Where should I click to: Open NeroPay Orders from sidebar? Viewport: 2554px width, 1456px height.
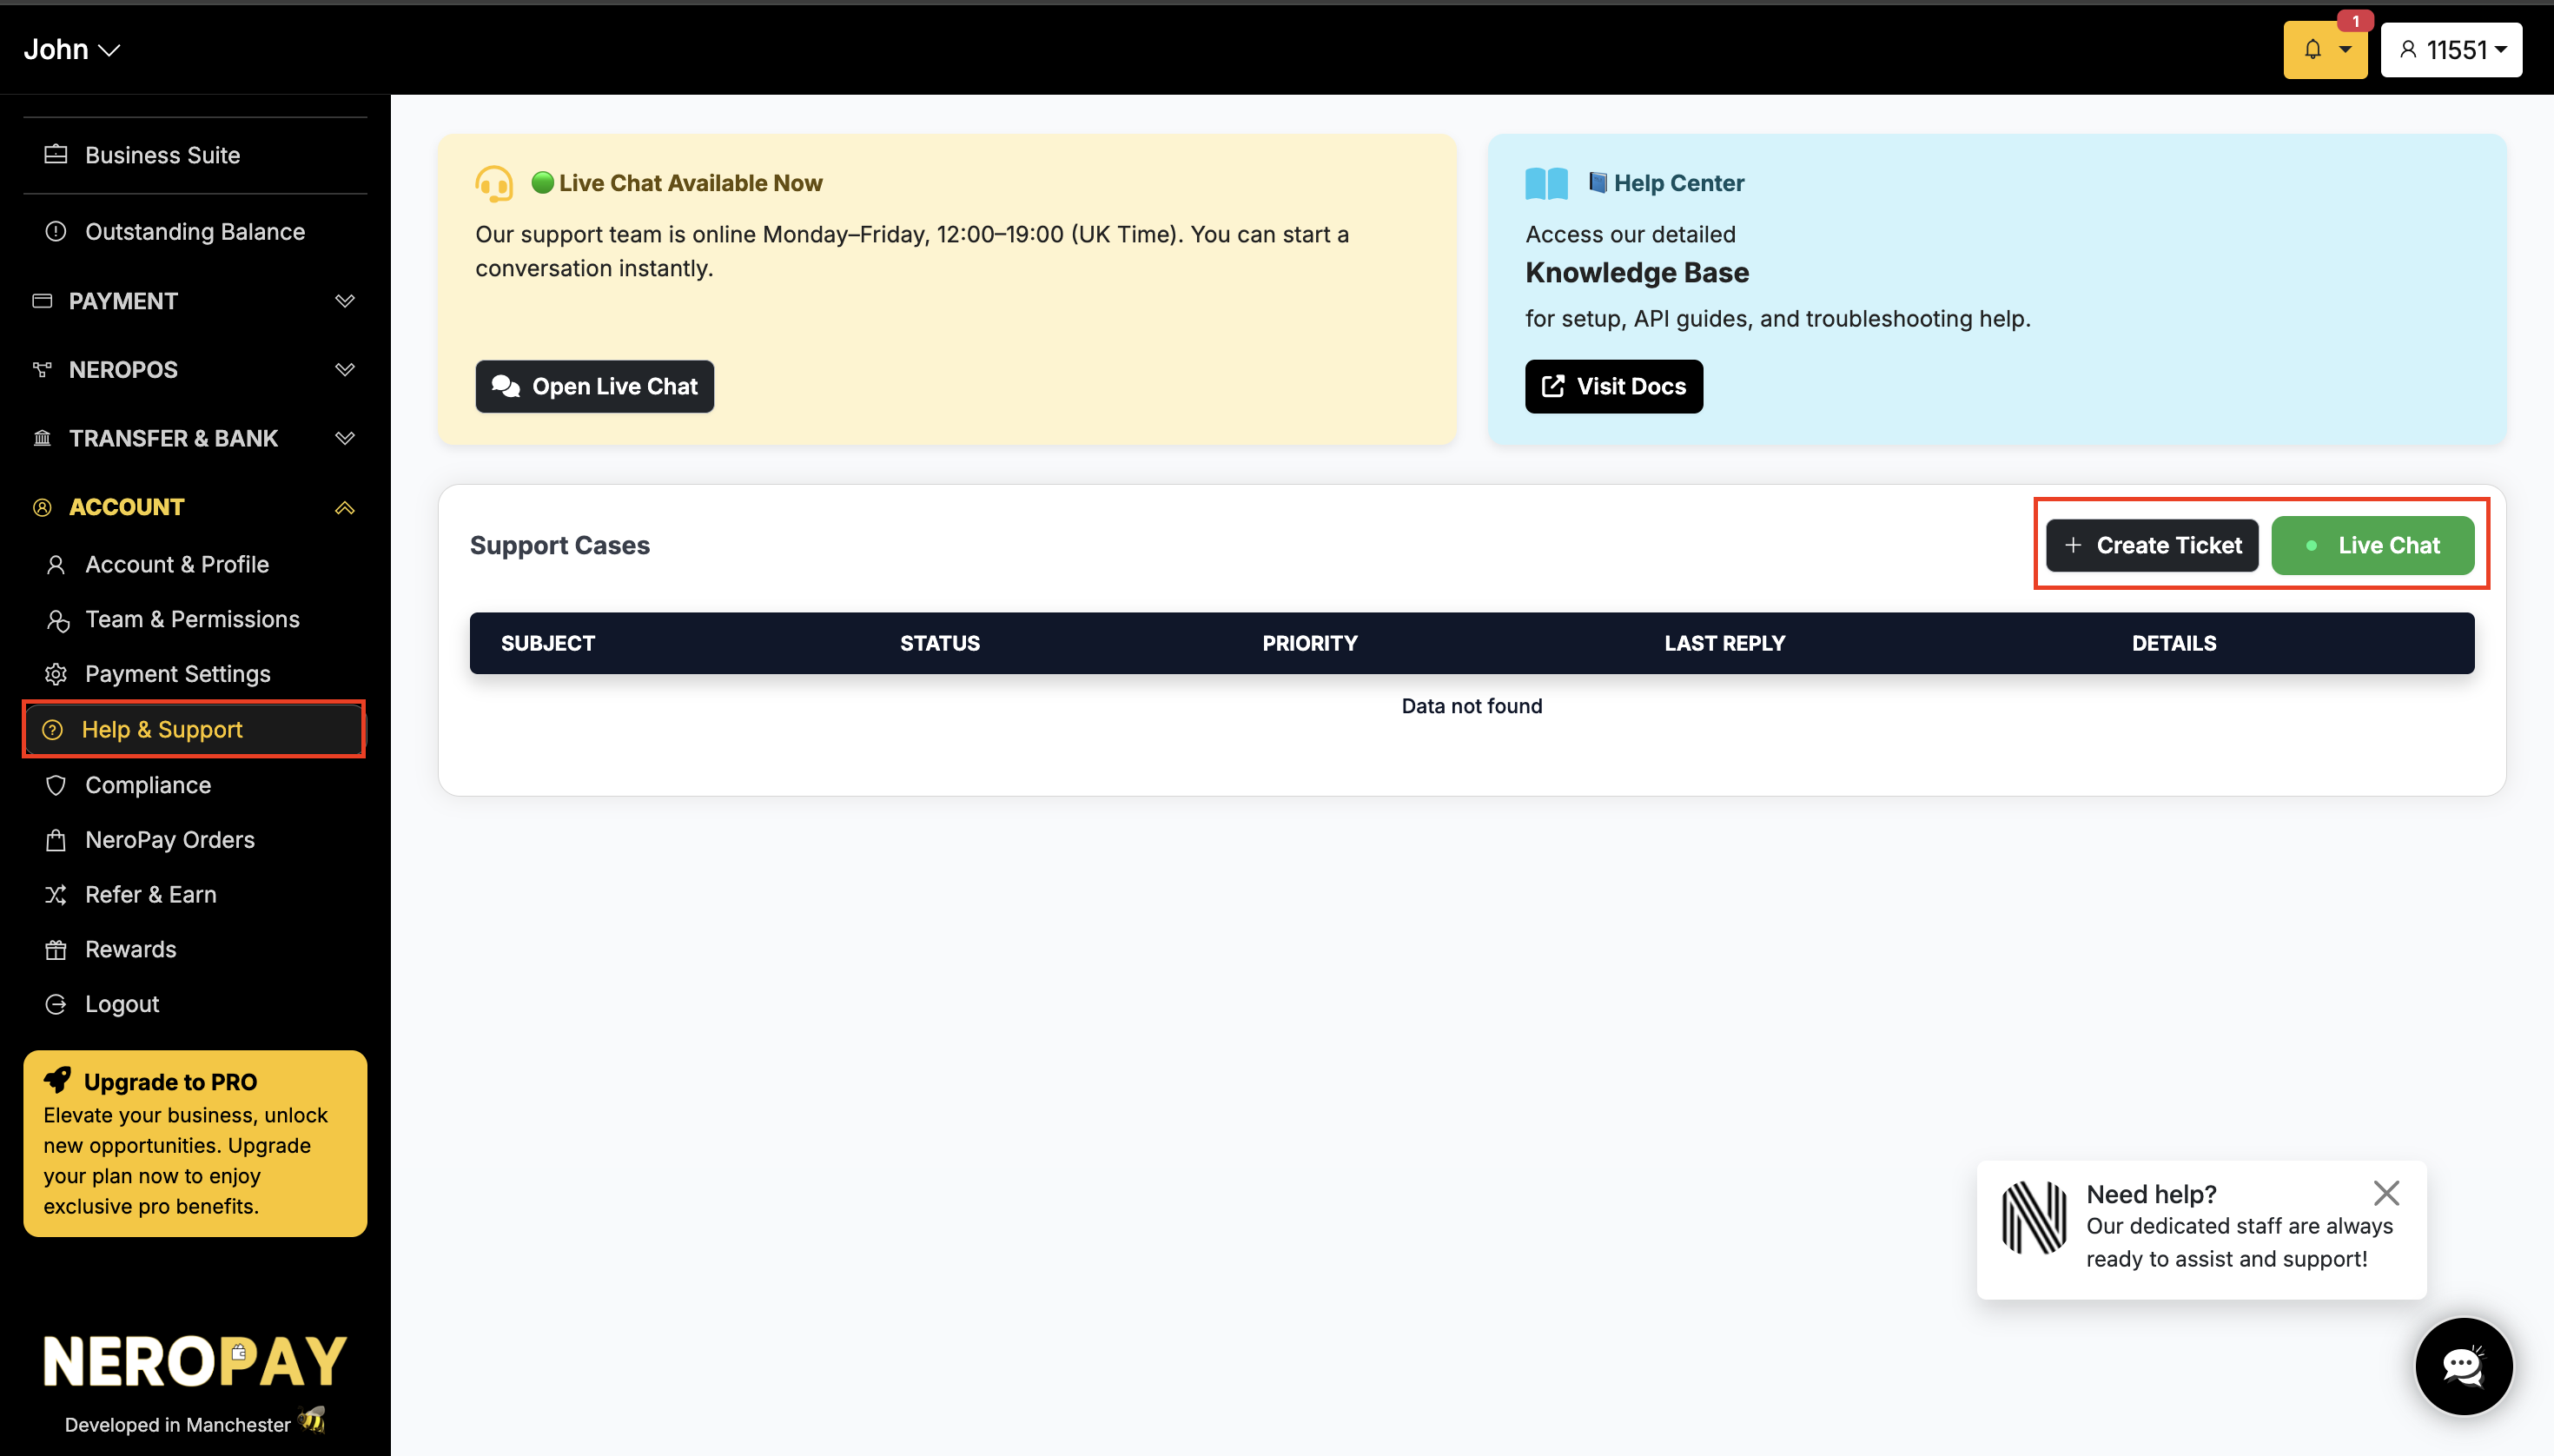point(169,839)
